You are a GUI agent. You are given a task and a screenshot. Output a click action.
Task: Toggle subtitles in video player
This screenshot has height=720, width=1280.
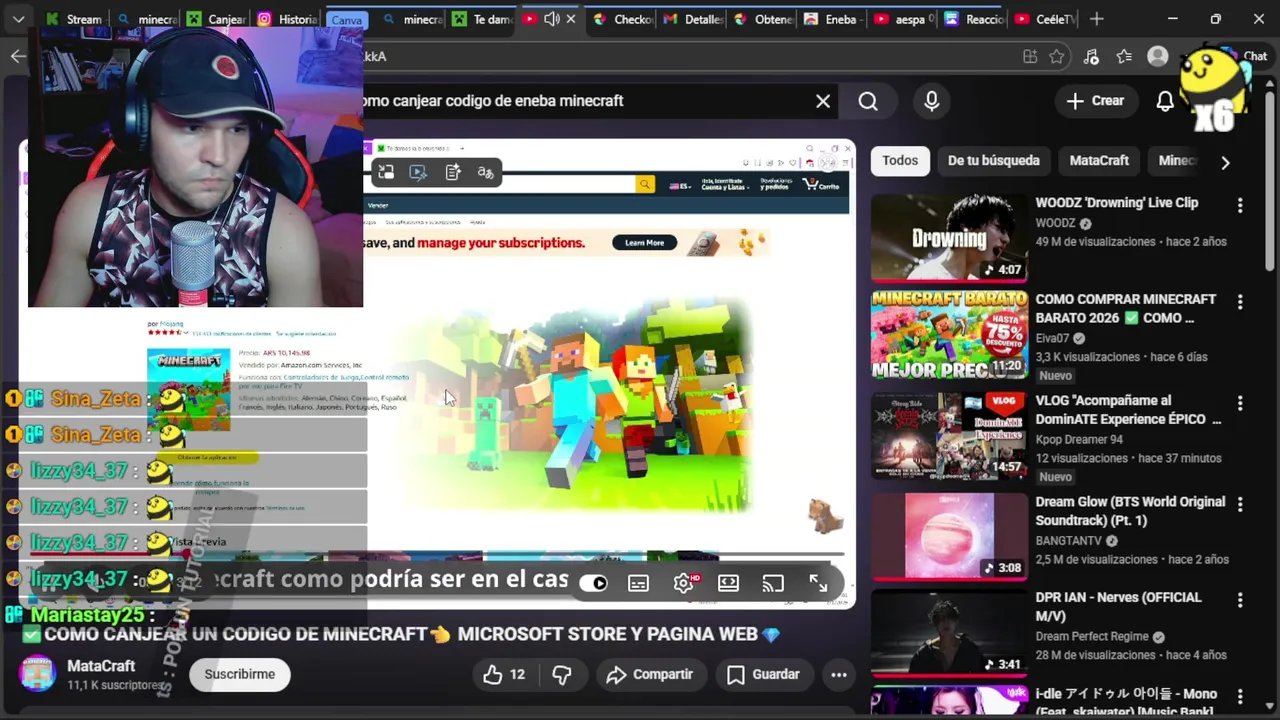tap(638, 583)
